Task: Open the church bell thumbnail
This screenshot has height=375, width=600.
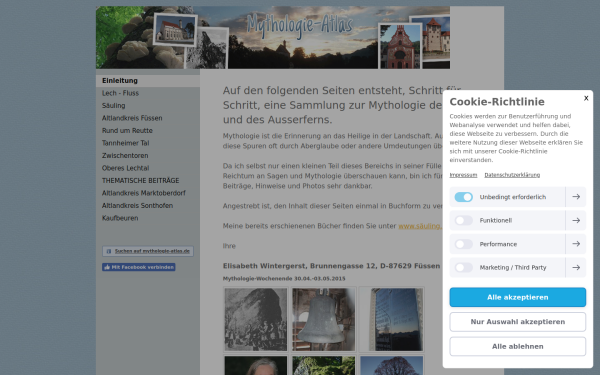Action: click(323, 320)
